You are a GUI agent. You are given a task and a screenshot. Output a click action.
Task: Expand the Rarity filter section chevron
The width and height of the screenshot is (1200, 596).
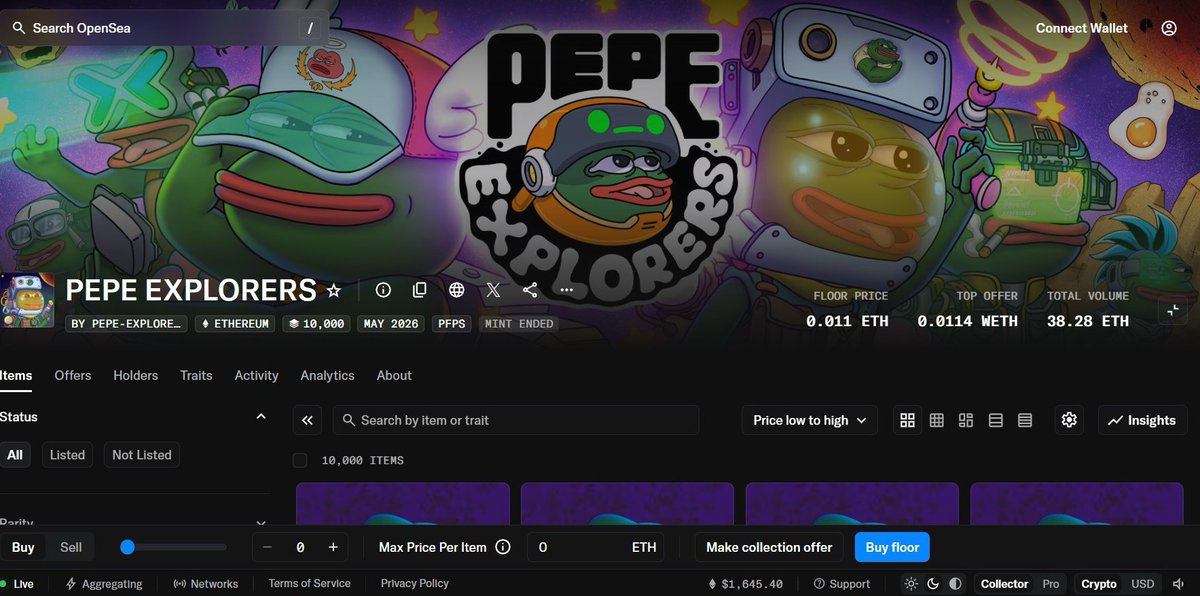tap(261, 522)
